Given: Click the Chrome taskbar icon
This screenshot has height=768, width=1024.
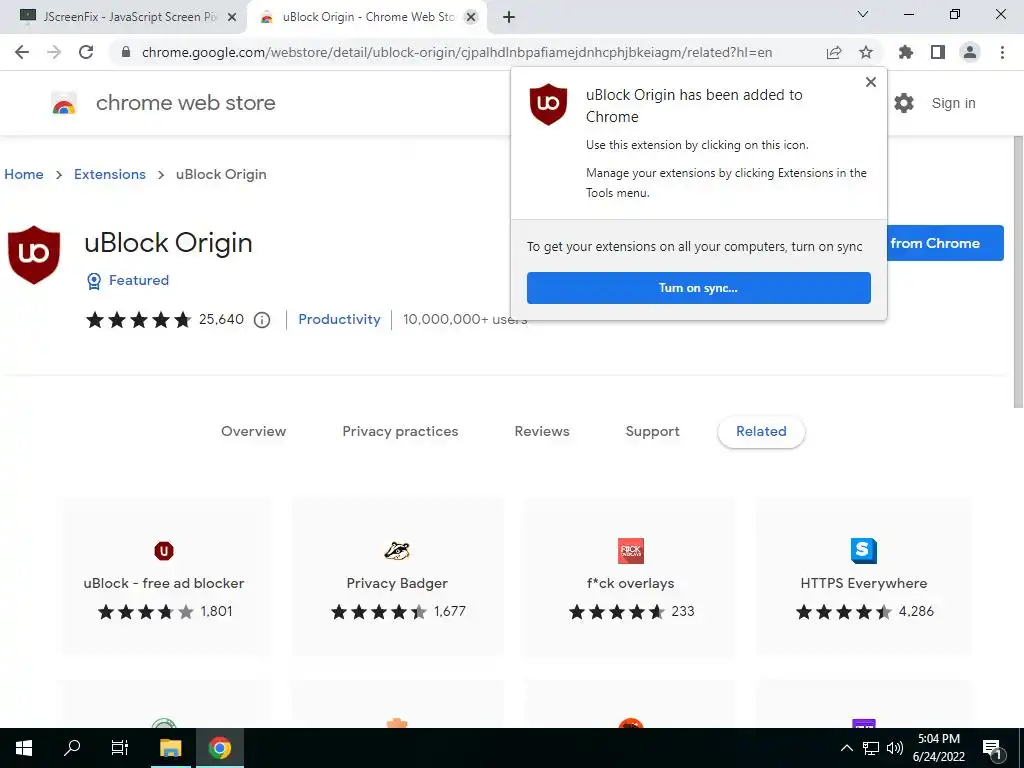Looking at the screenshot, I should tap(220, 748).
